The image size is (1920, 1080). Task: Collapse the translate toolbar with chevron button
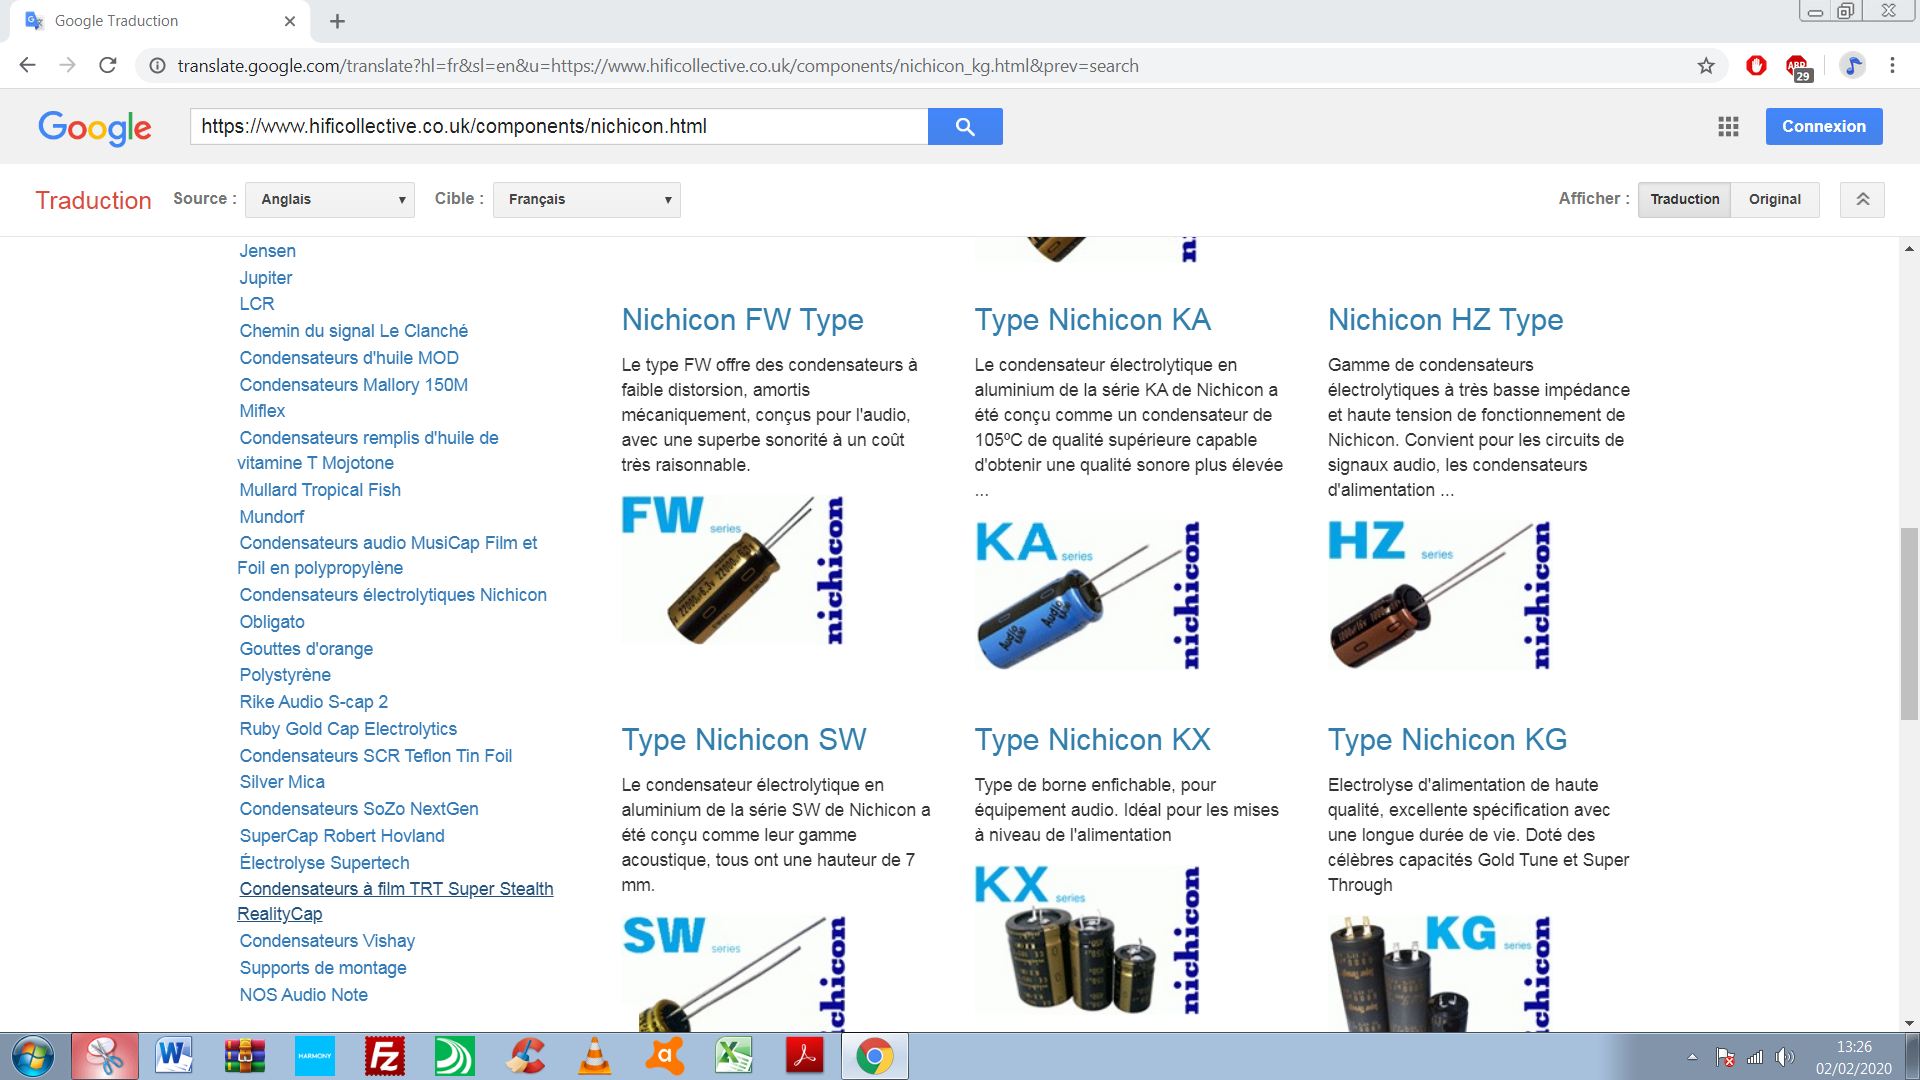[x=1862, y=199]
